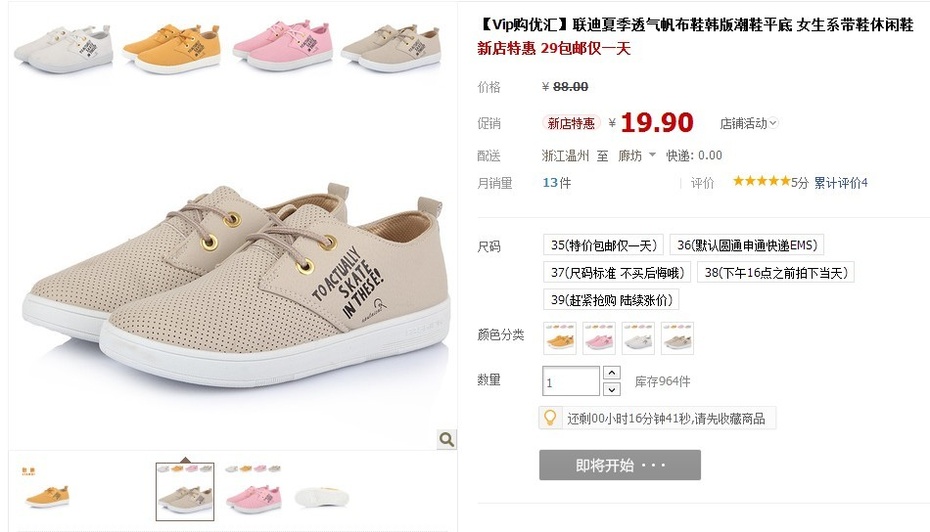Choose size 39(赶紧抢购 陆续涨价)
Screen dimensions: 930x532
(611, 300)
